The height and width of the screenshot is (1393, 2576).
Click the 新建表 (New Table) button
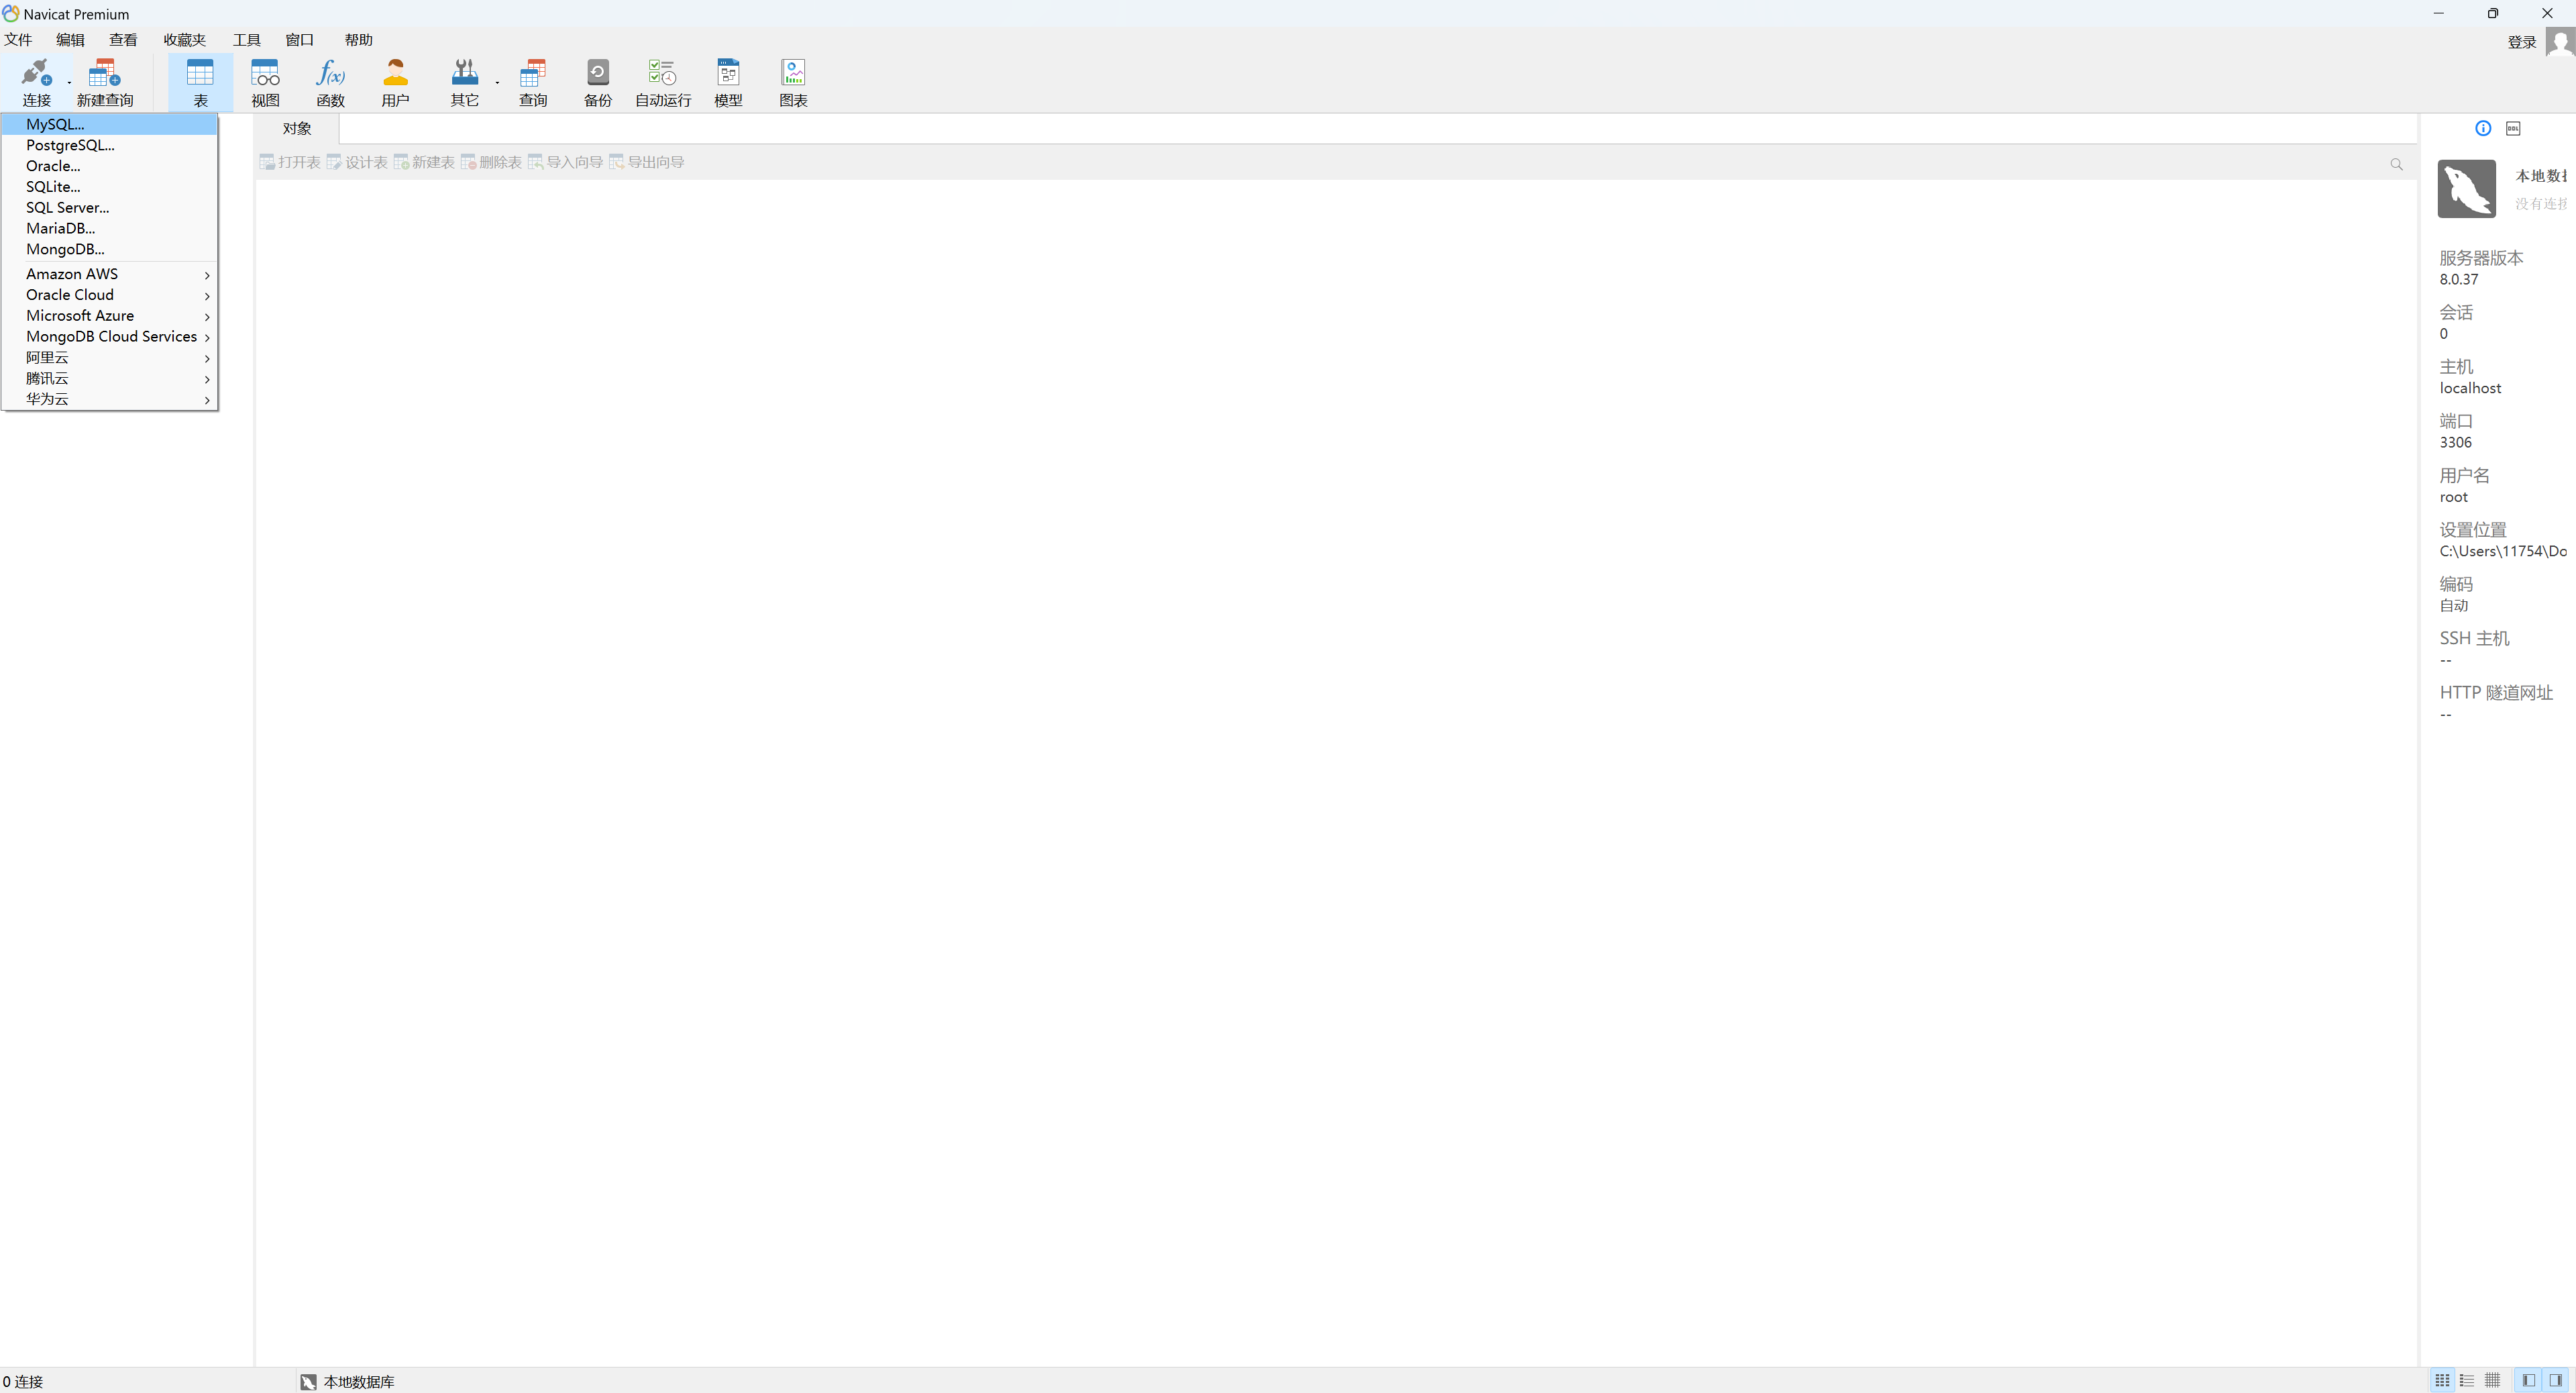coord(424,162)
